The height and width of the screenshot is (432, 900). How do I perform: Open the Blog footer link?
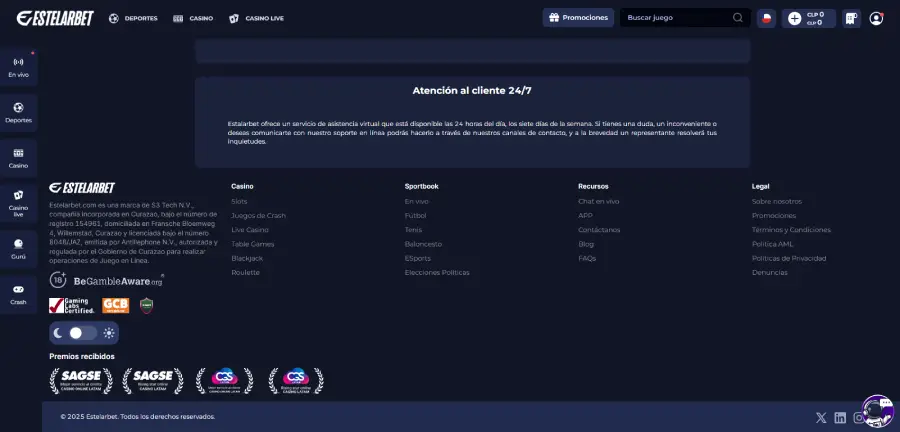(586, 244)
